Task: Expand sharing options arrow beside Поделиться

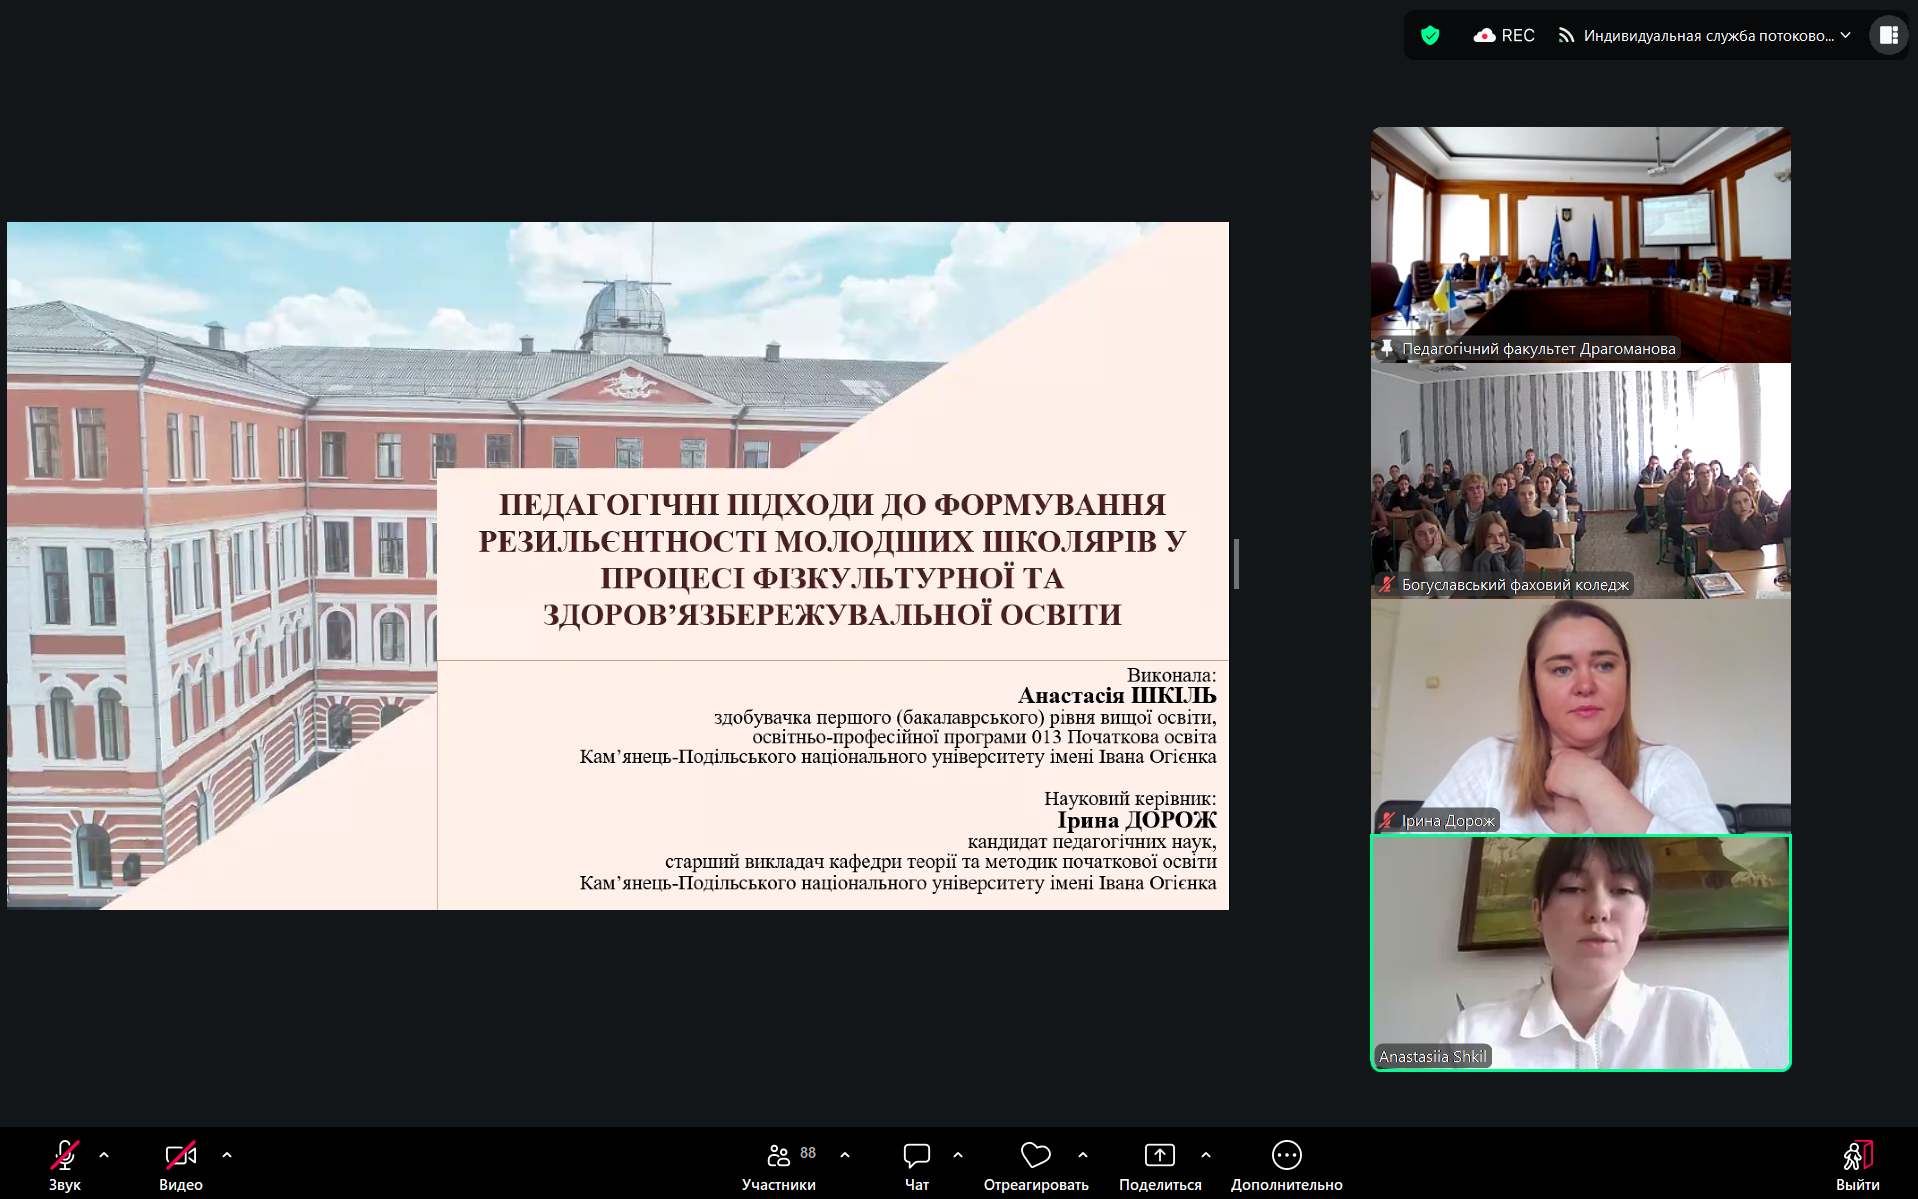Action: click(x=1206, y=1155)
